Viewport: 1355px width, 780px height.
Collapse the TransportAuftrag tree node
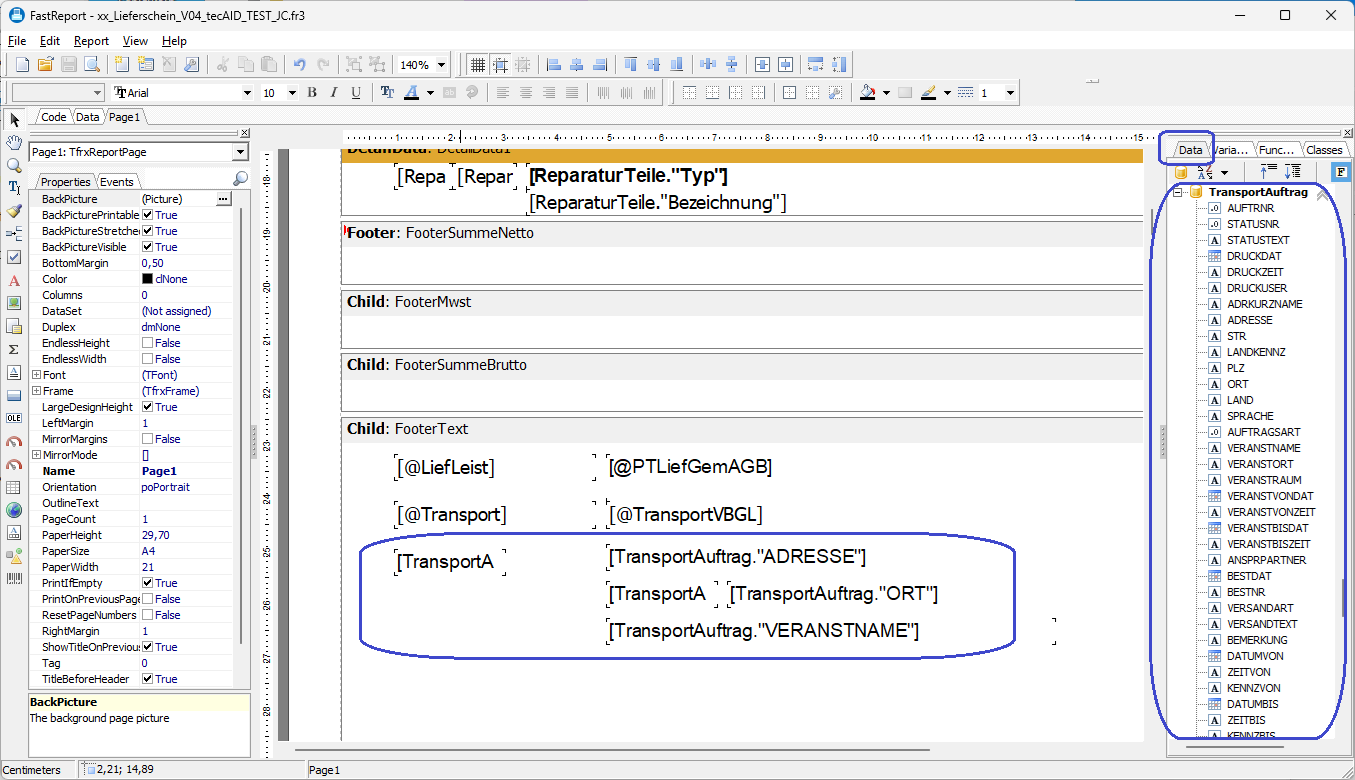coord(1178,192)
